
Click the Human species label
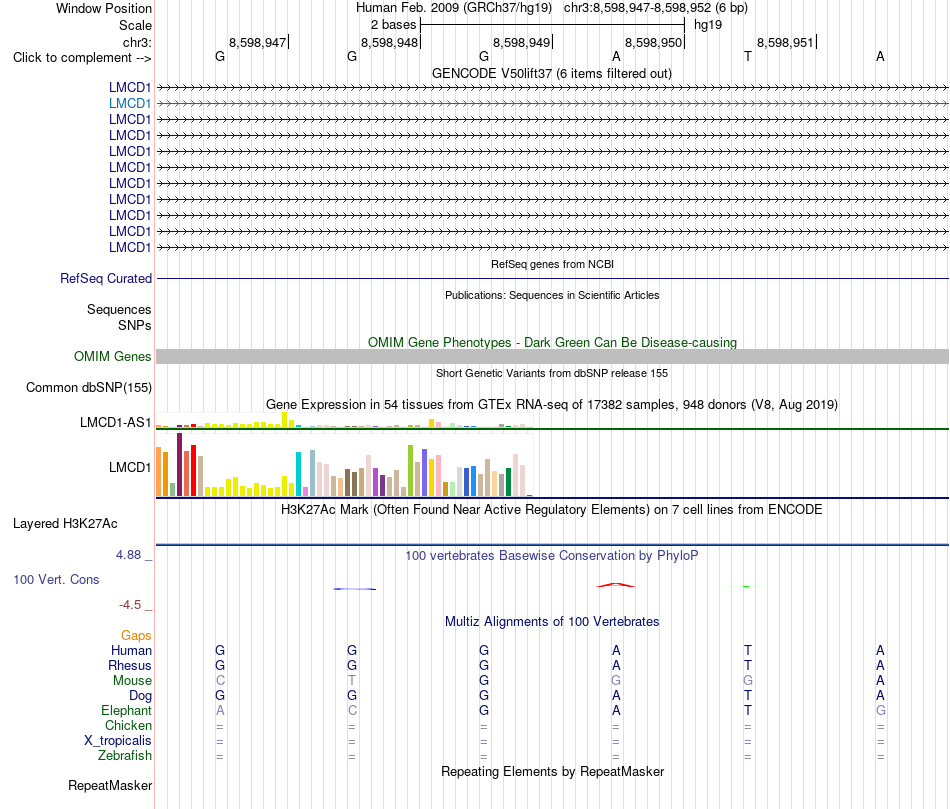click(131, 650)
